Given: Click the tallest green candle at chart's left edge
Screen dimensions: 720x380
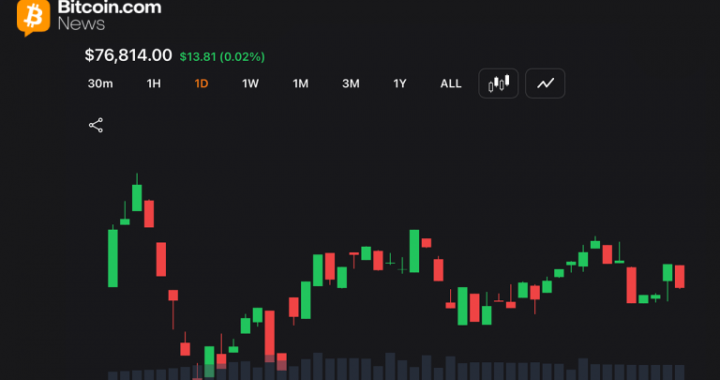Looking at the screenshot, I should click(x=113, y=258).
